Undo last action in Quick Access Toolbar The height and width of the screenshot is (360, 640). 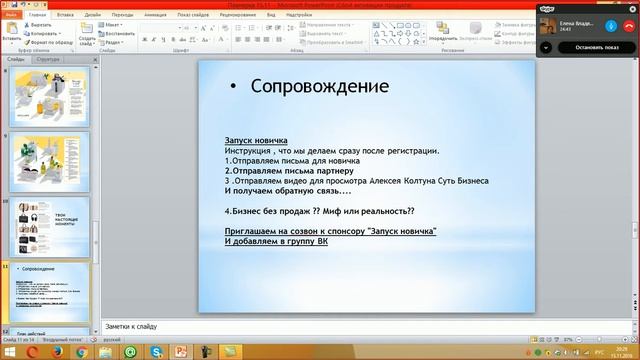tap(24, 4)
